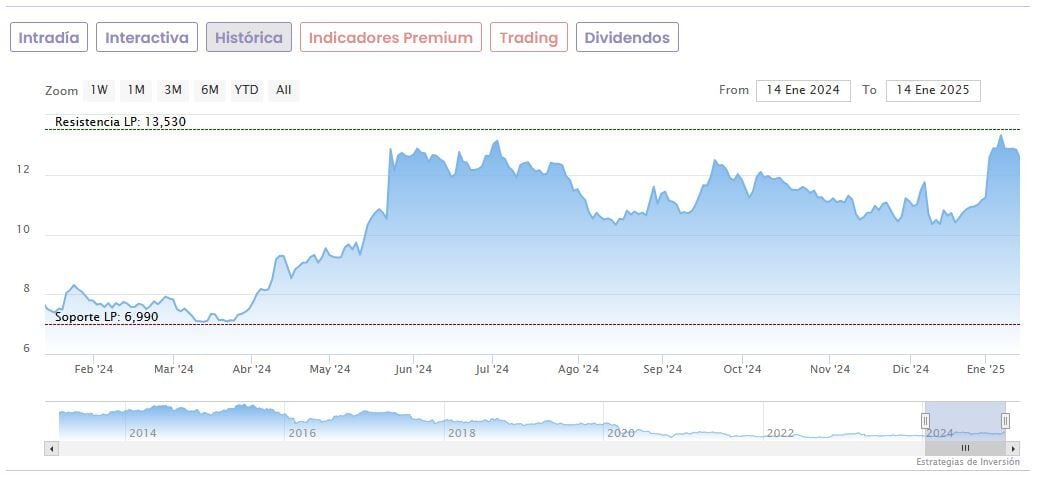Click the scrollbar right arrow
1037x478 pixels.
pos(1014,448)
